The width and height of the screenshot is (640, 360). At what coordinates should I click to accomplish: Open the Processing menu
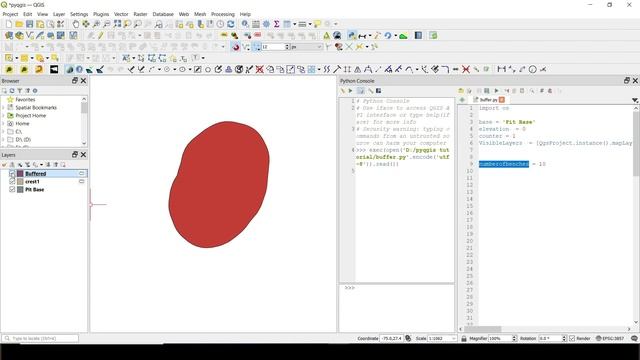click(x=222, y=14)
